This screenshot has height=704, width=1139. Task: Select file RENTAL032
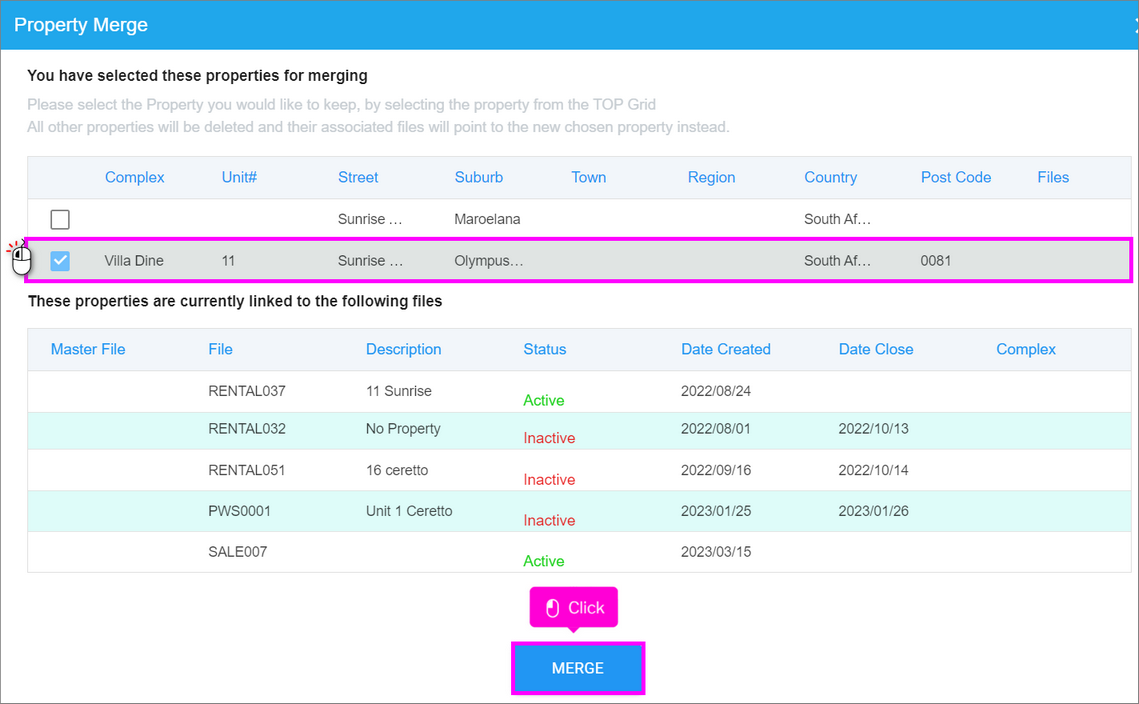tap(247, 429)
